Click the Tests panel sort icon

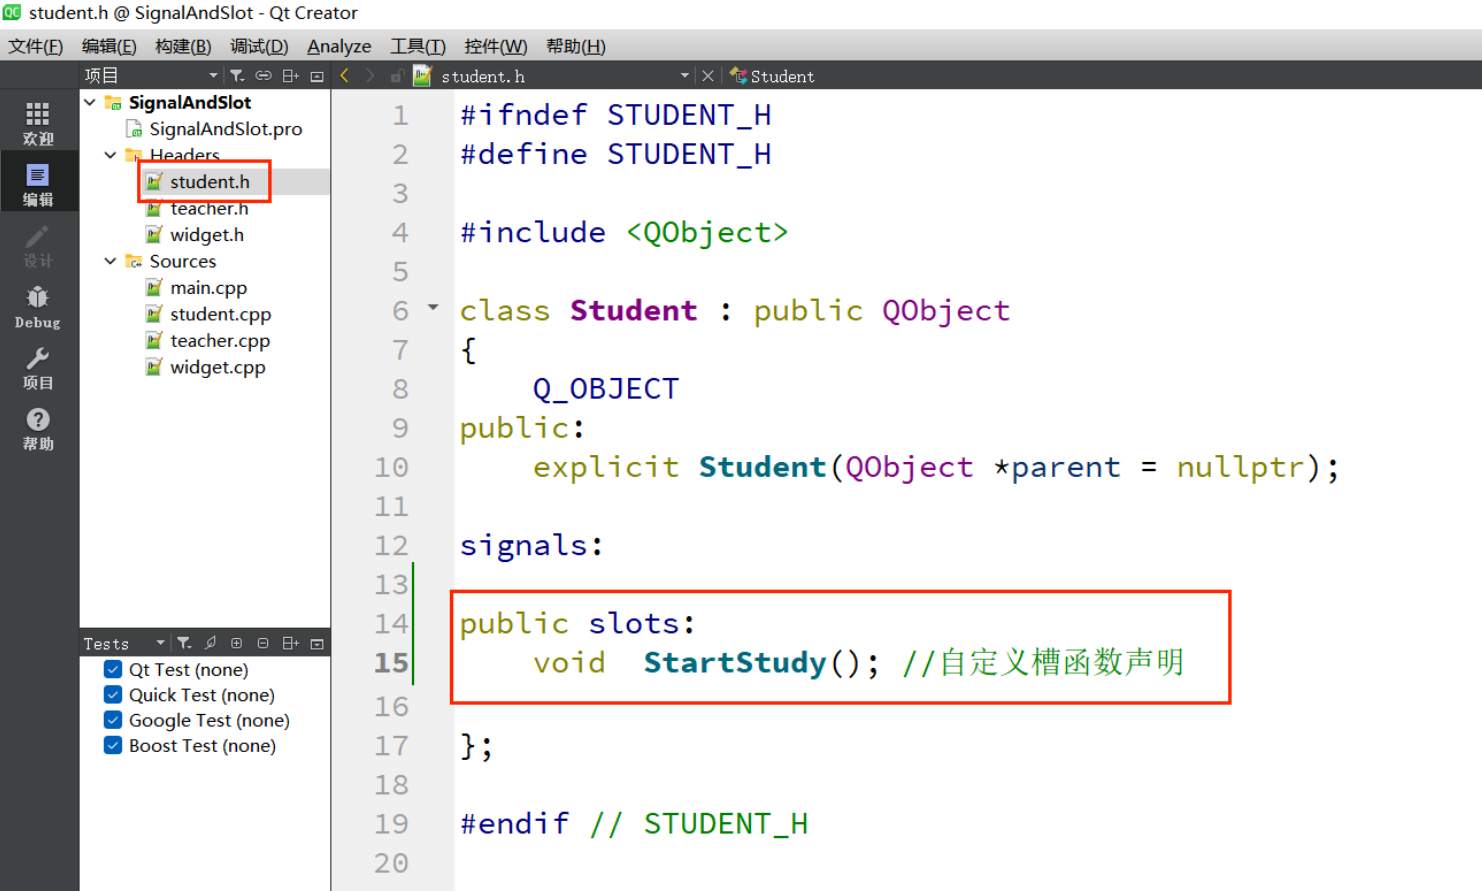coord(210,643)
